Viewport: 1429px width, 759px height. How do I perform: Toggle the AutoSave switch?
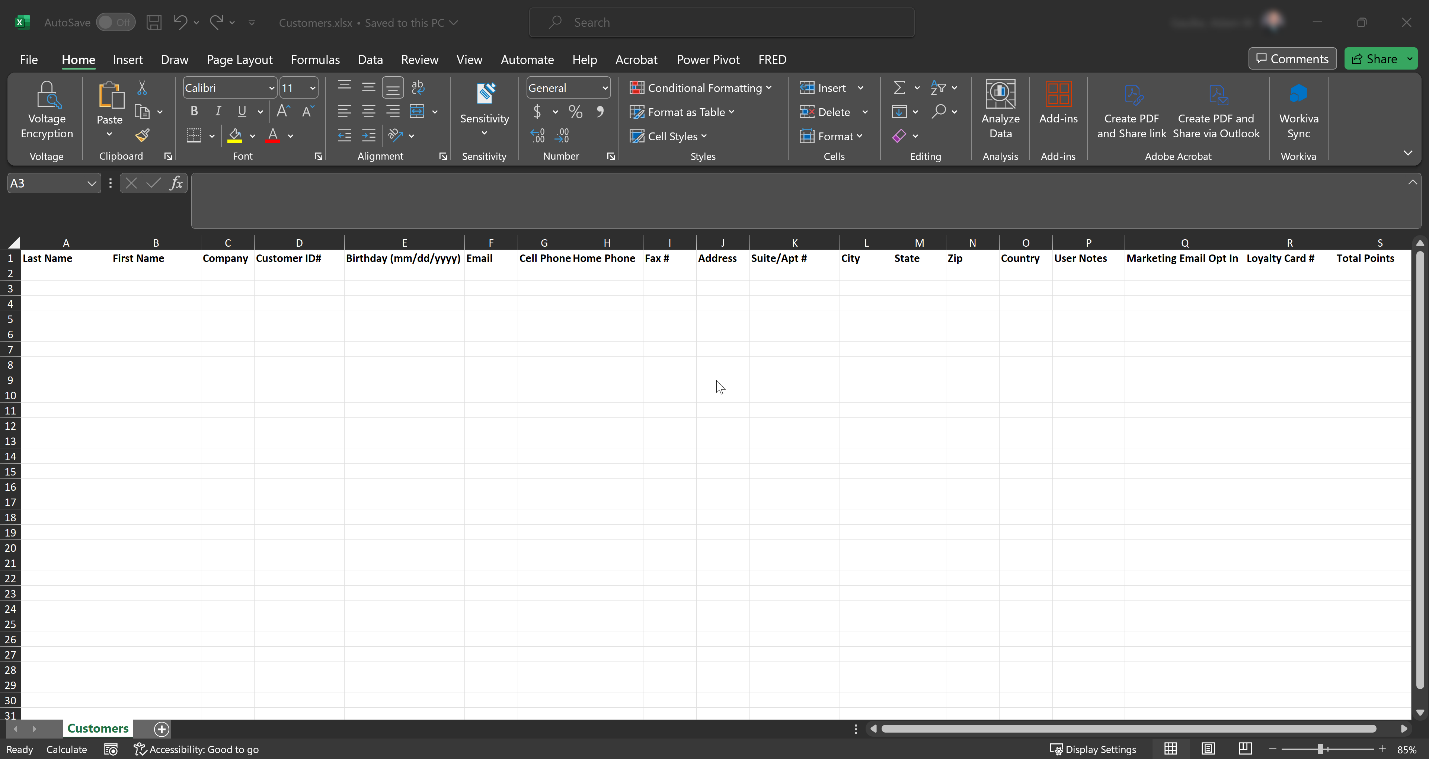point(116,22)
